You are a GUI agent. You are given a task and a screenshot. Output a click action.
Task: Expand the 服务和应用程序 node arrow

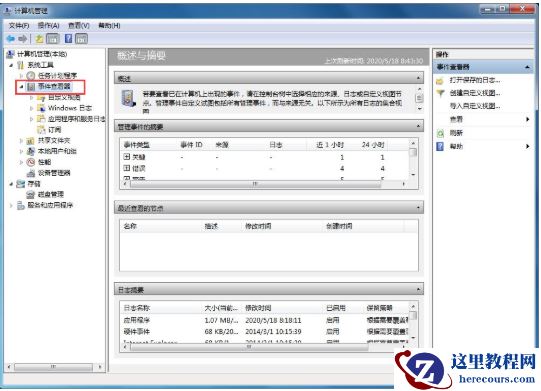pyautogui.click(x=11, y=205)
